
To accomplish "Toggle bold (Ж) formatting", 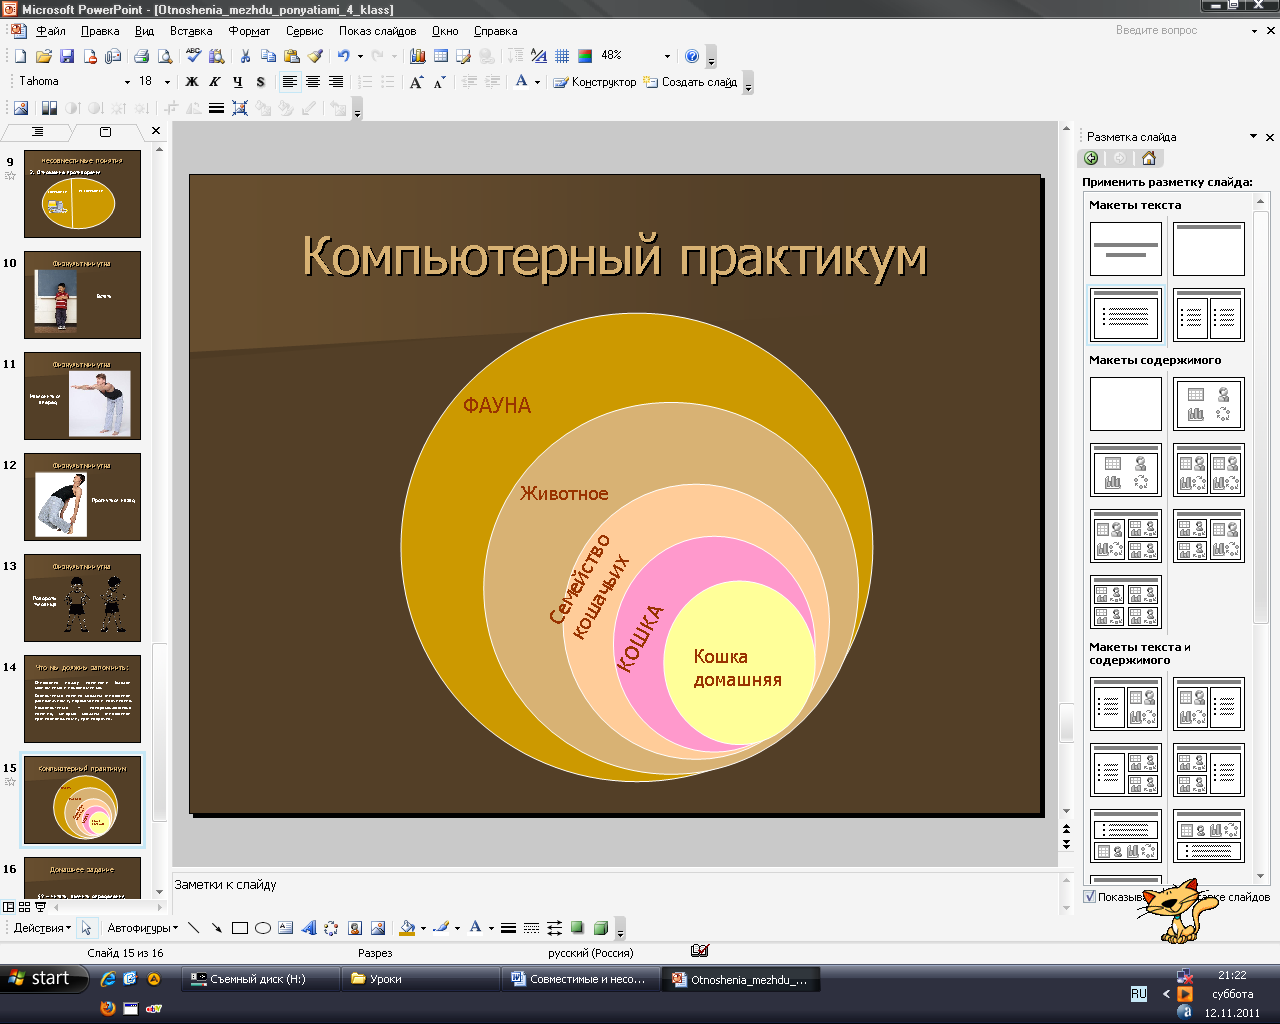I will click(192, 82).
